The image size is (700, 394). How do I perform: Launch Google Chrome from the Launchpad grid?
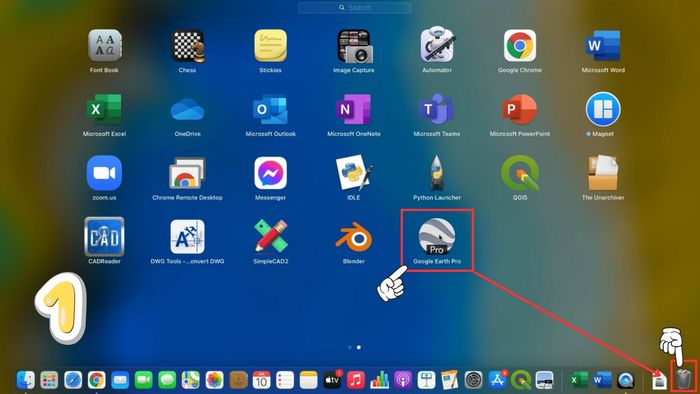click(x=520, y=46)
